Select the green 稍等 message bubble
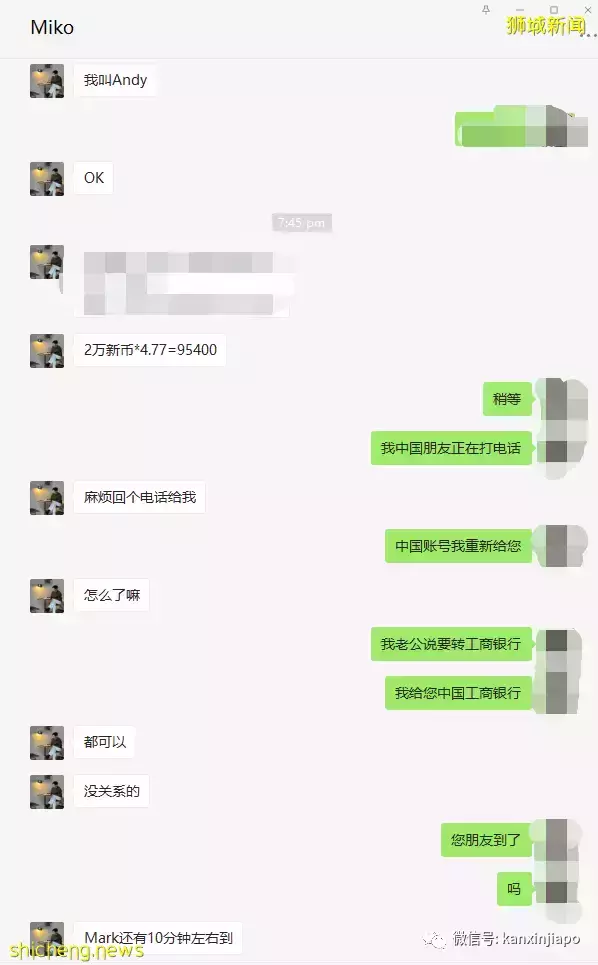This screenshot has width=598, height=965. pyautogui.click(x=507, y=399)
